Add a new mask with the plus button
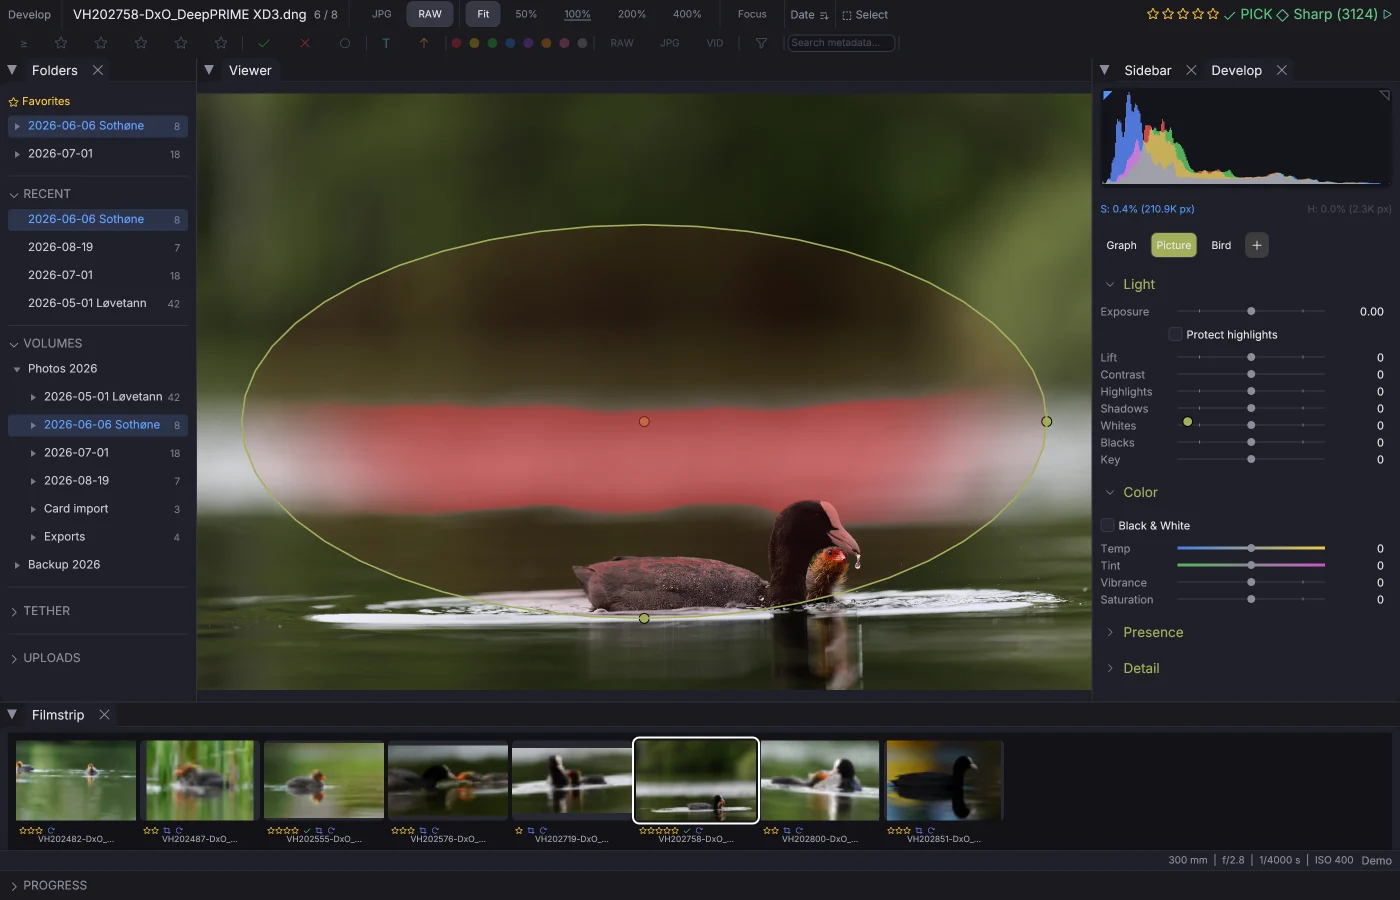 [x=1257, y=245]
